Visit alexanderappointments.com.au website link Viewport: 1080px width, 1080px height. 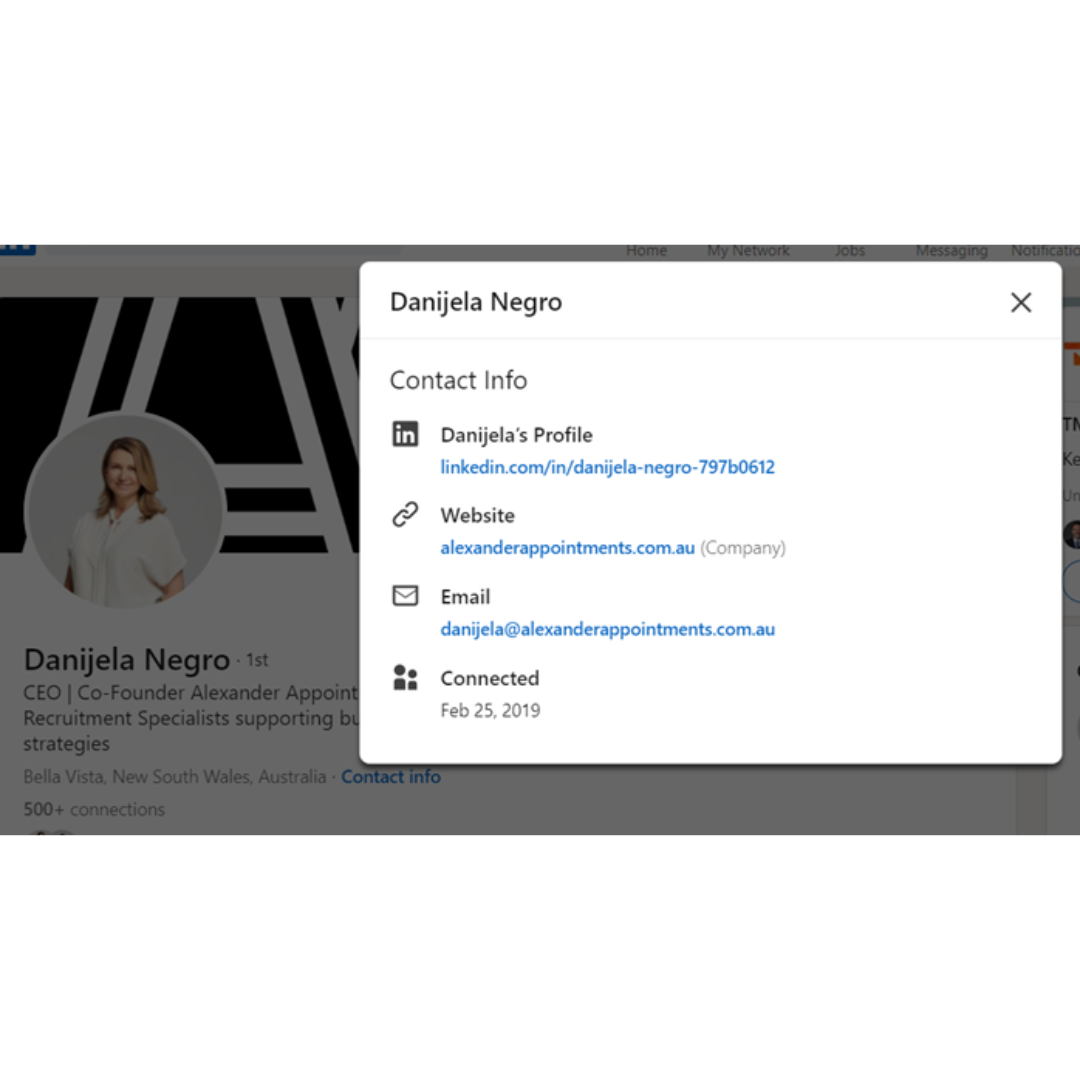568,548
